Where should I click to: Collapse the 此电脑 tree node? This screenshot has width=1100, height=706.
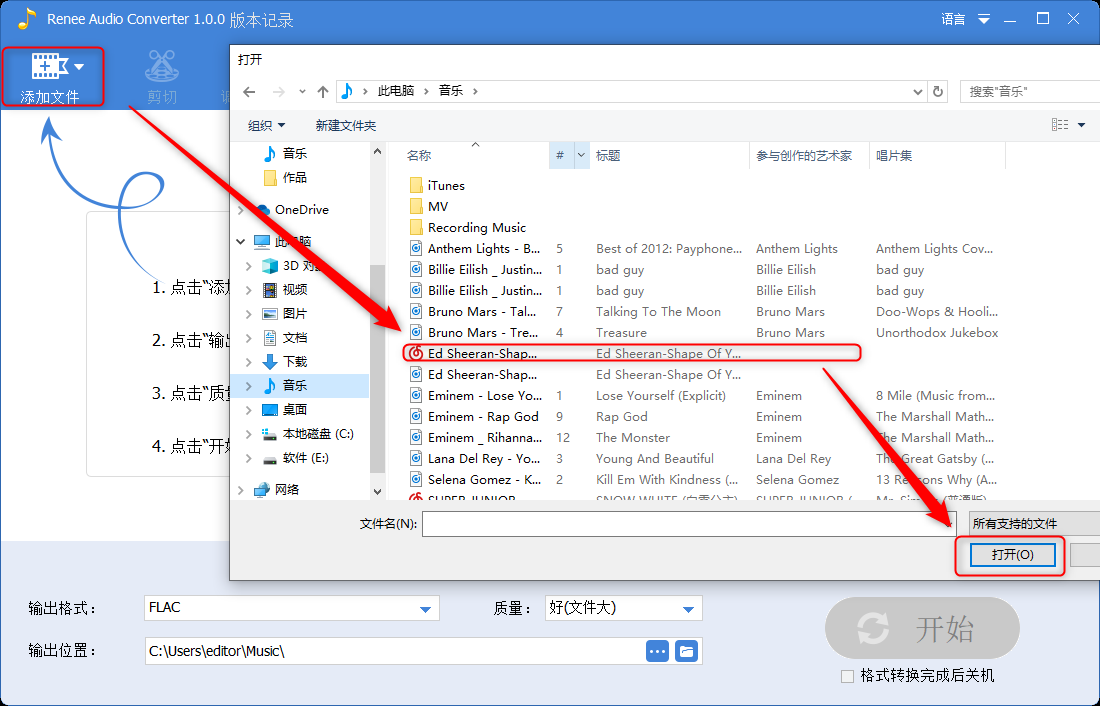(x=241, y=241)
